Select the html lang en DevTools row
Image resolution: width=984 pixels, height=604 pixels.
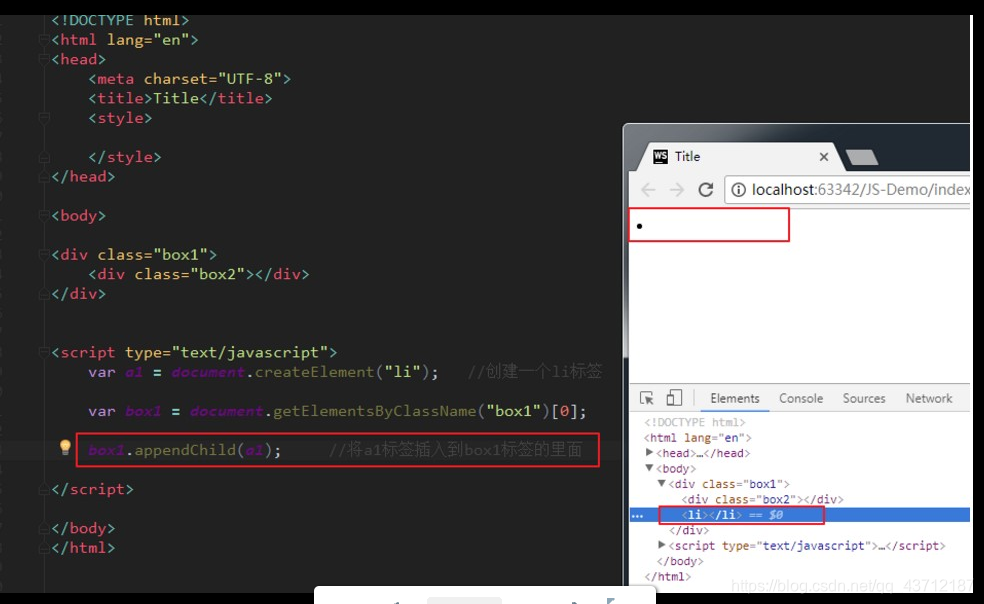(698, 438)
